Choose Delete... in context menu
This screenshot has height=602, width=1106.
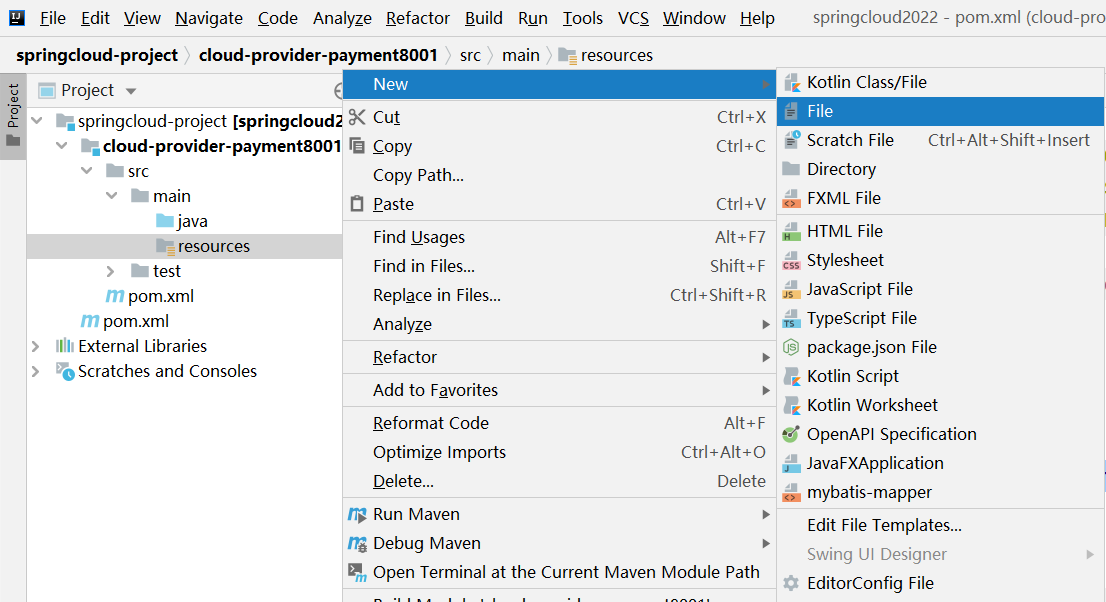[x=559, y=481]
